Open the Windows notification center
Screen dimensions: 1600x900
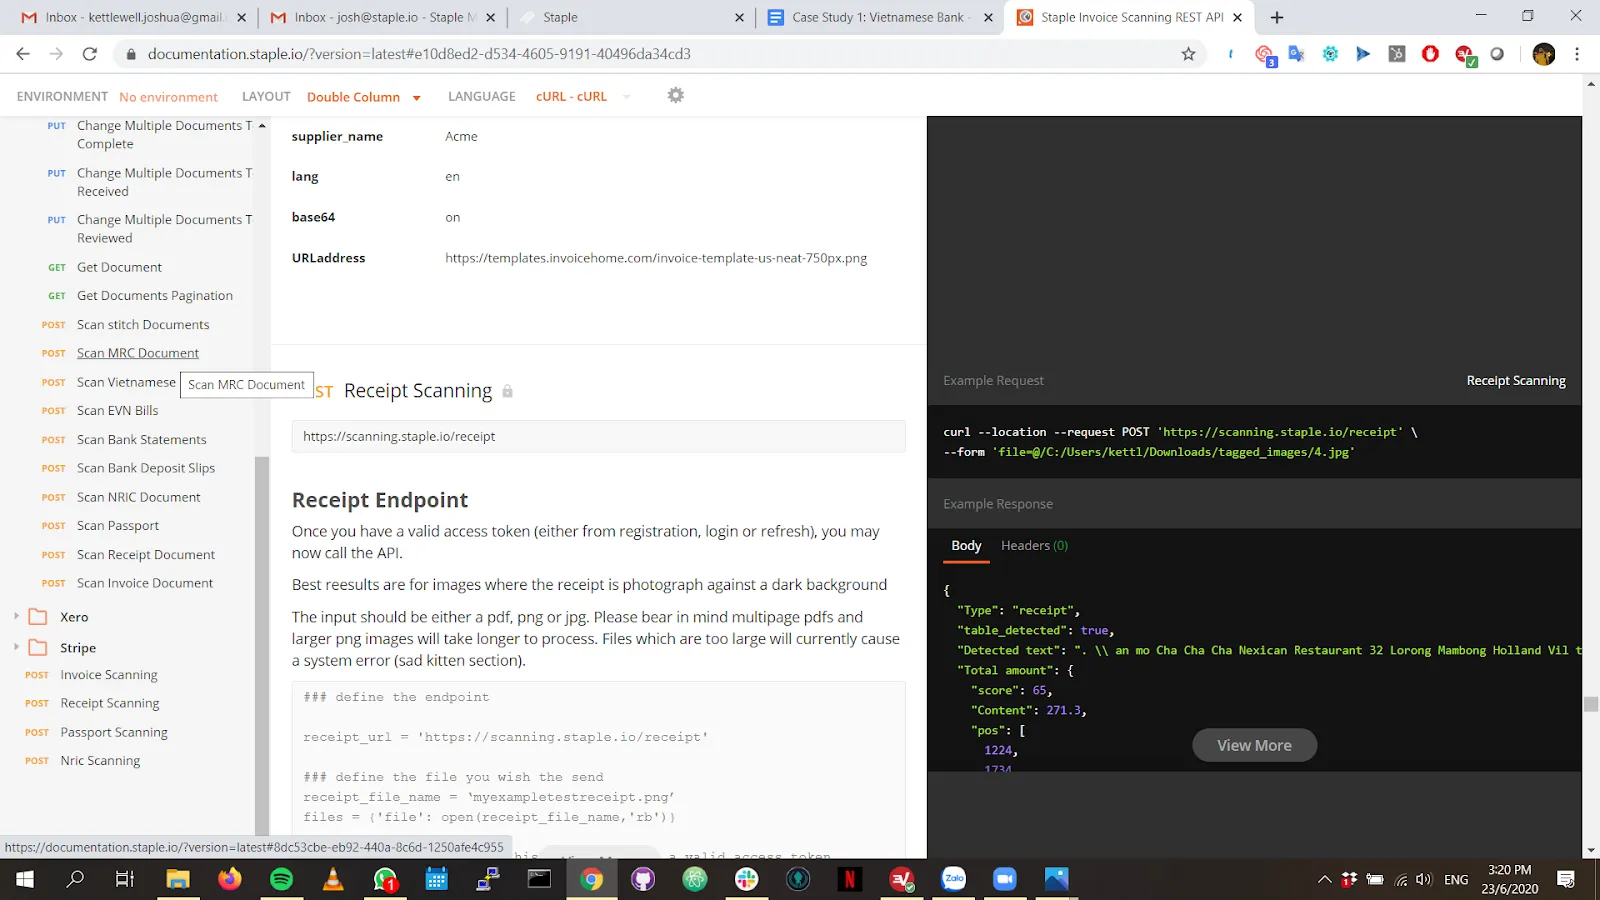(1566, 879)
